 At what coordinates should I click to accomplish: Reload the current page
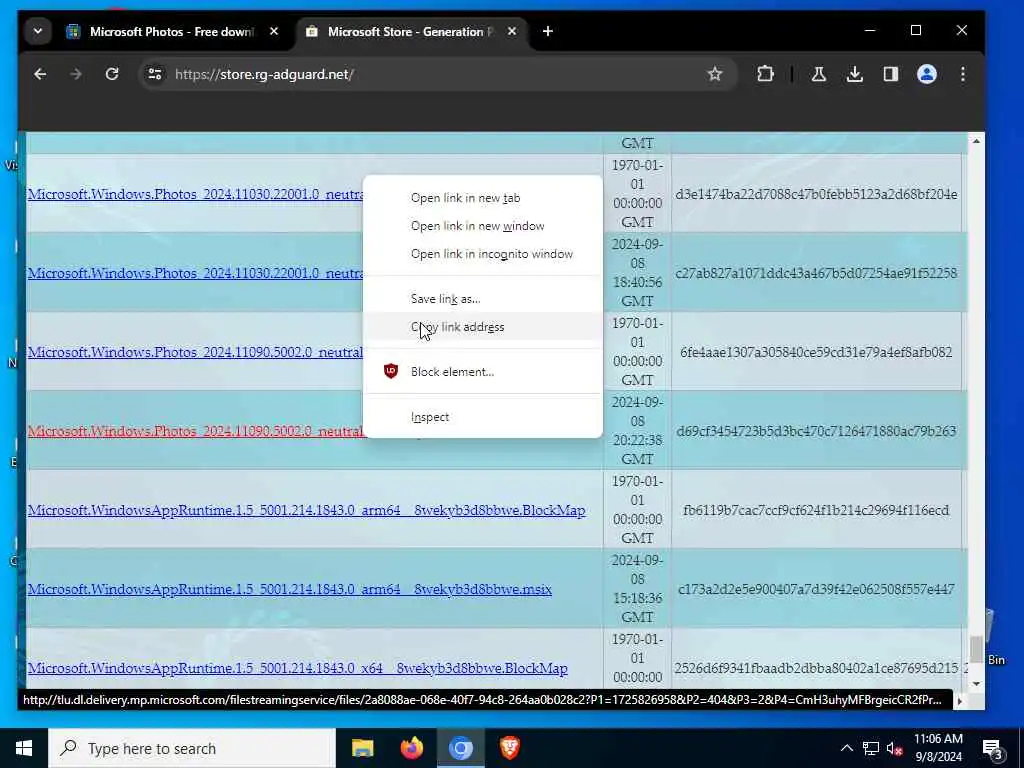tap(112, 74)
